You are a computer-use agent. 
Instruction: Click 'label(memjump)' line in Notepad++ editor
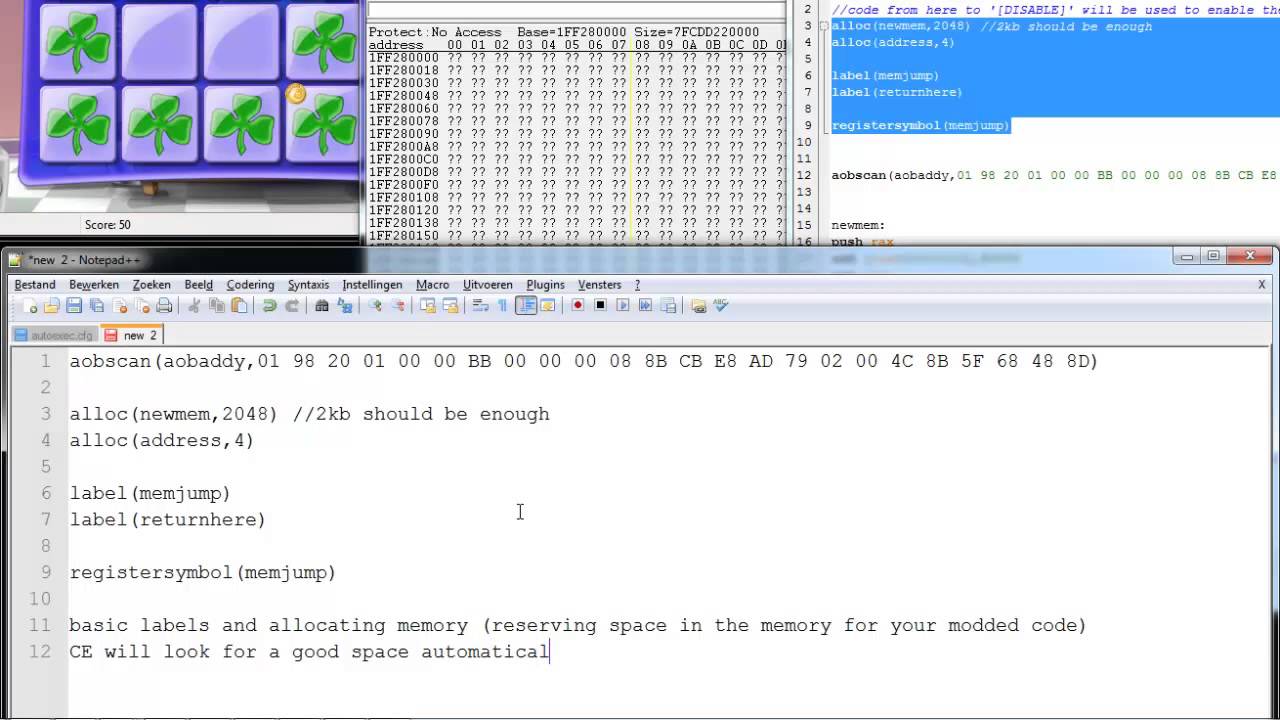150,493
